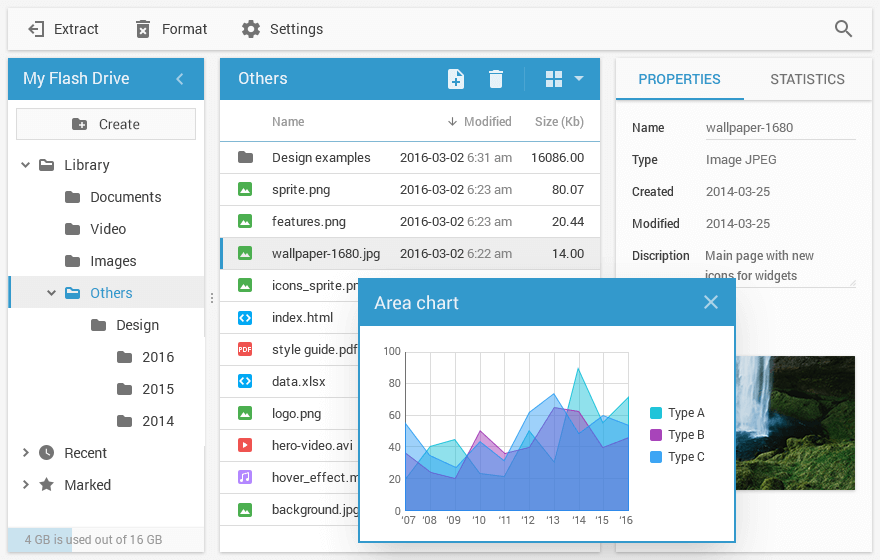Click the storage usage progress bar
The width and height of the screenshot is (880, 560).
tap(106, 540)
